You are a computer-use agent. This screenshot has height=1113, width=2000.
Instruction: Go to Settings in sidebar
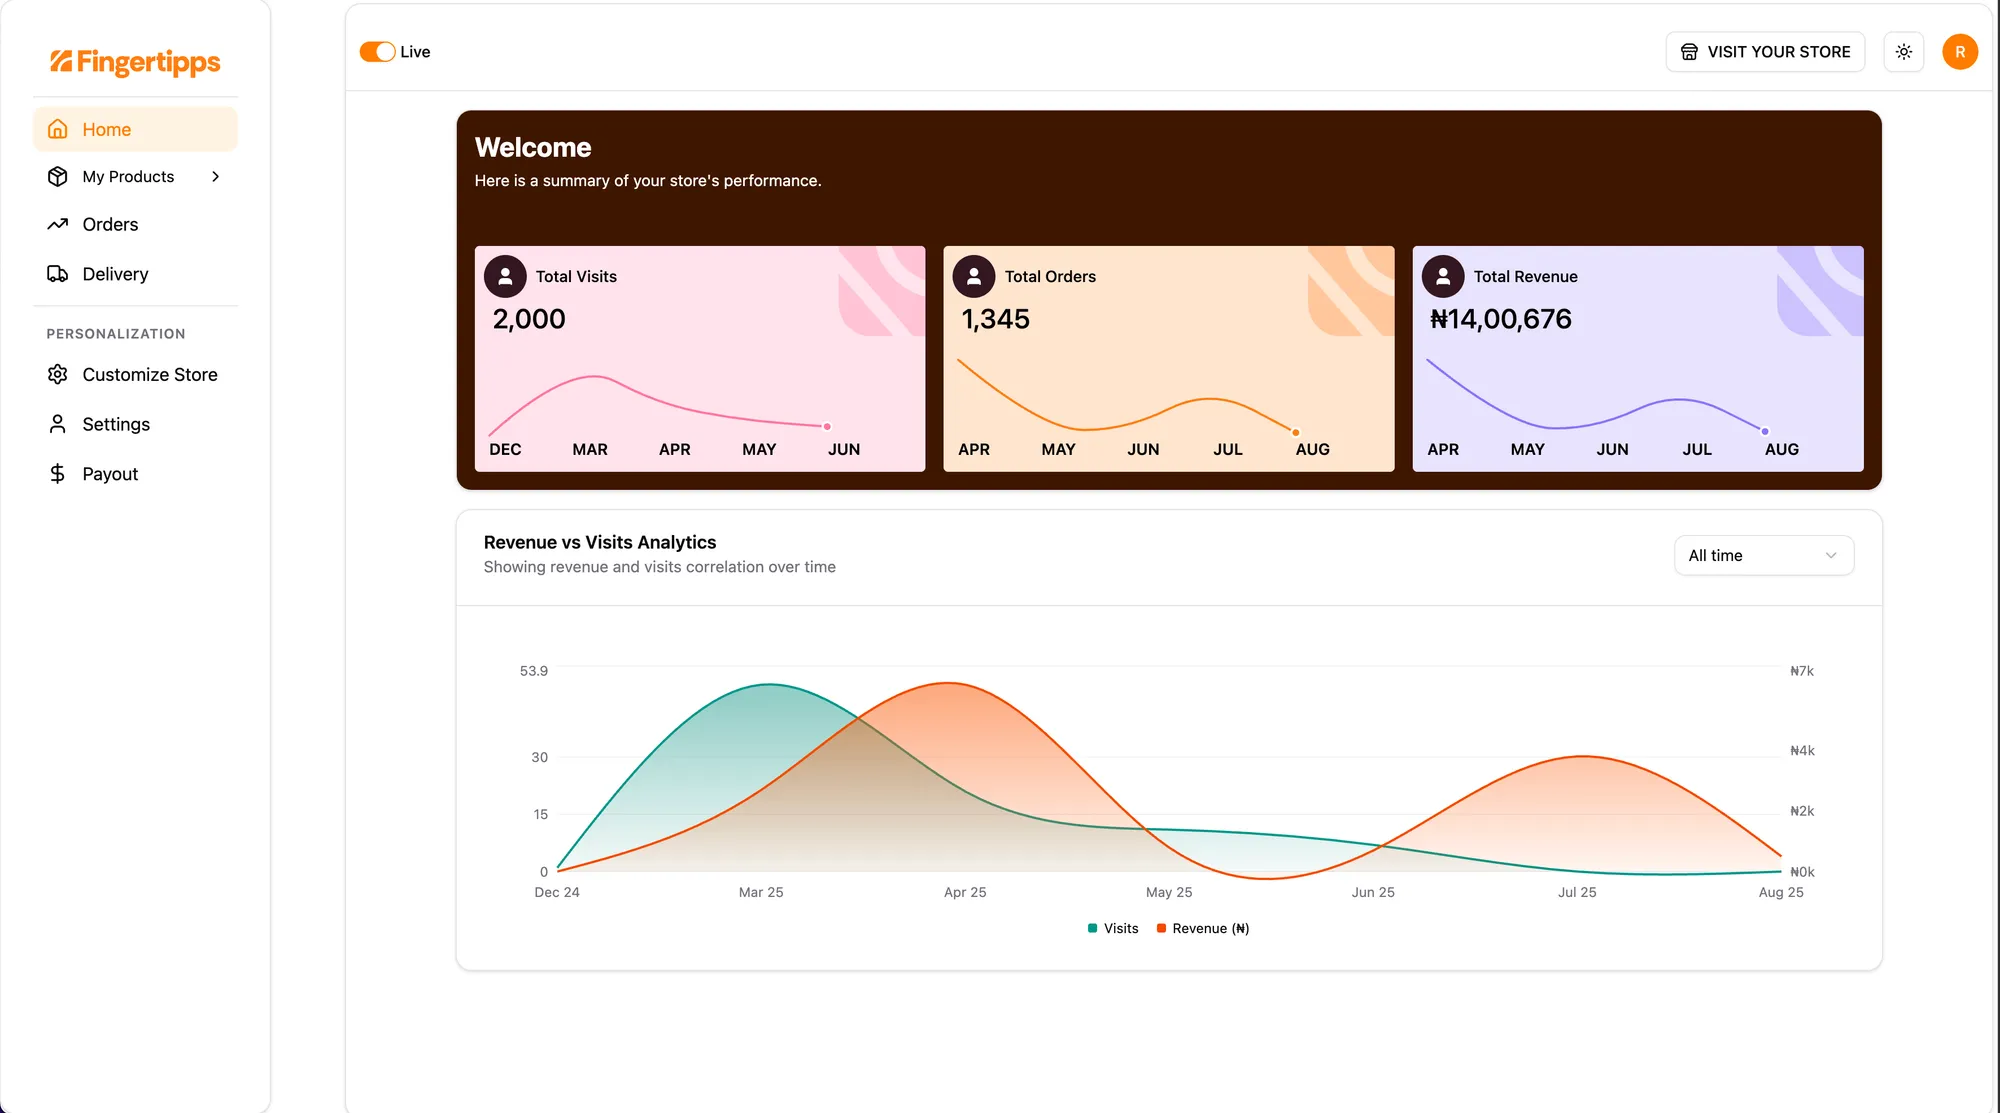tap(116, 424)
